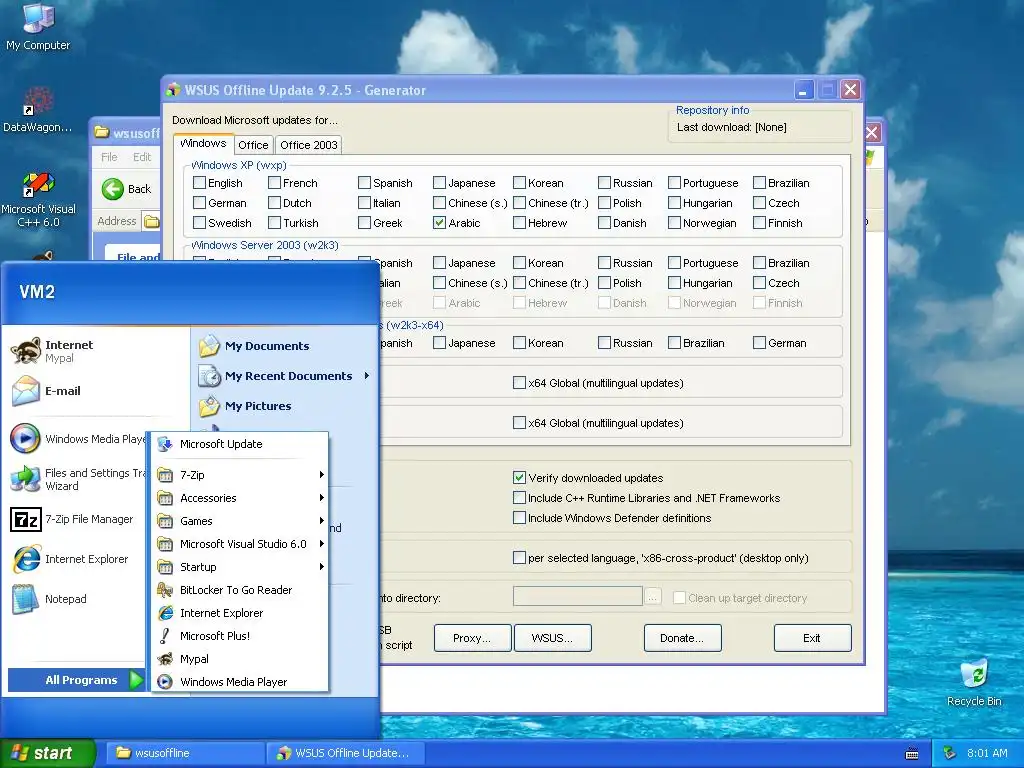Screen dimensions: 1024x768
Task: Check Finnish under Windows XP
Action: pos(759,223)
